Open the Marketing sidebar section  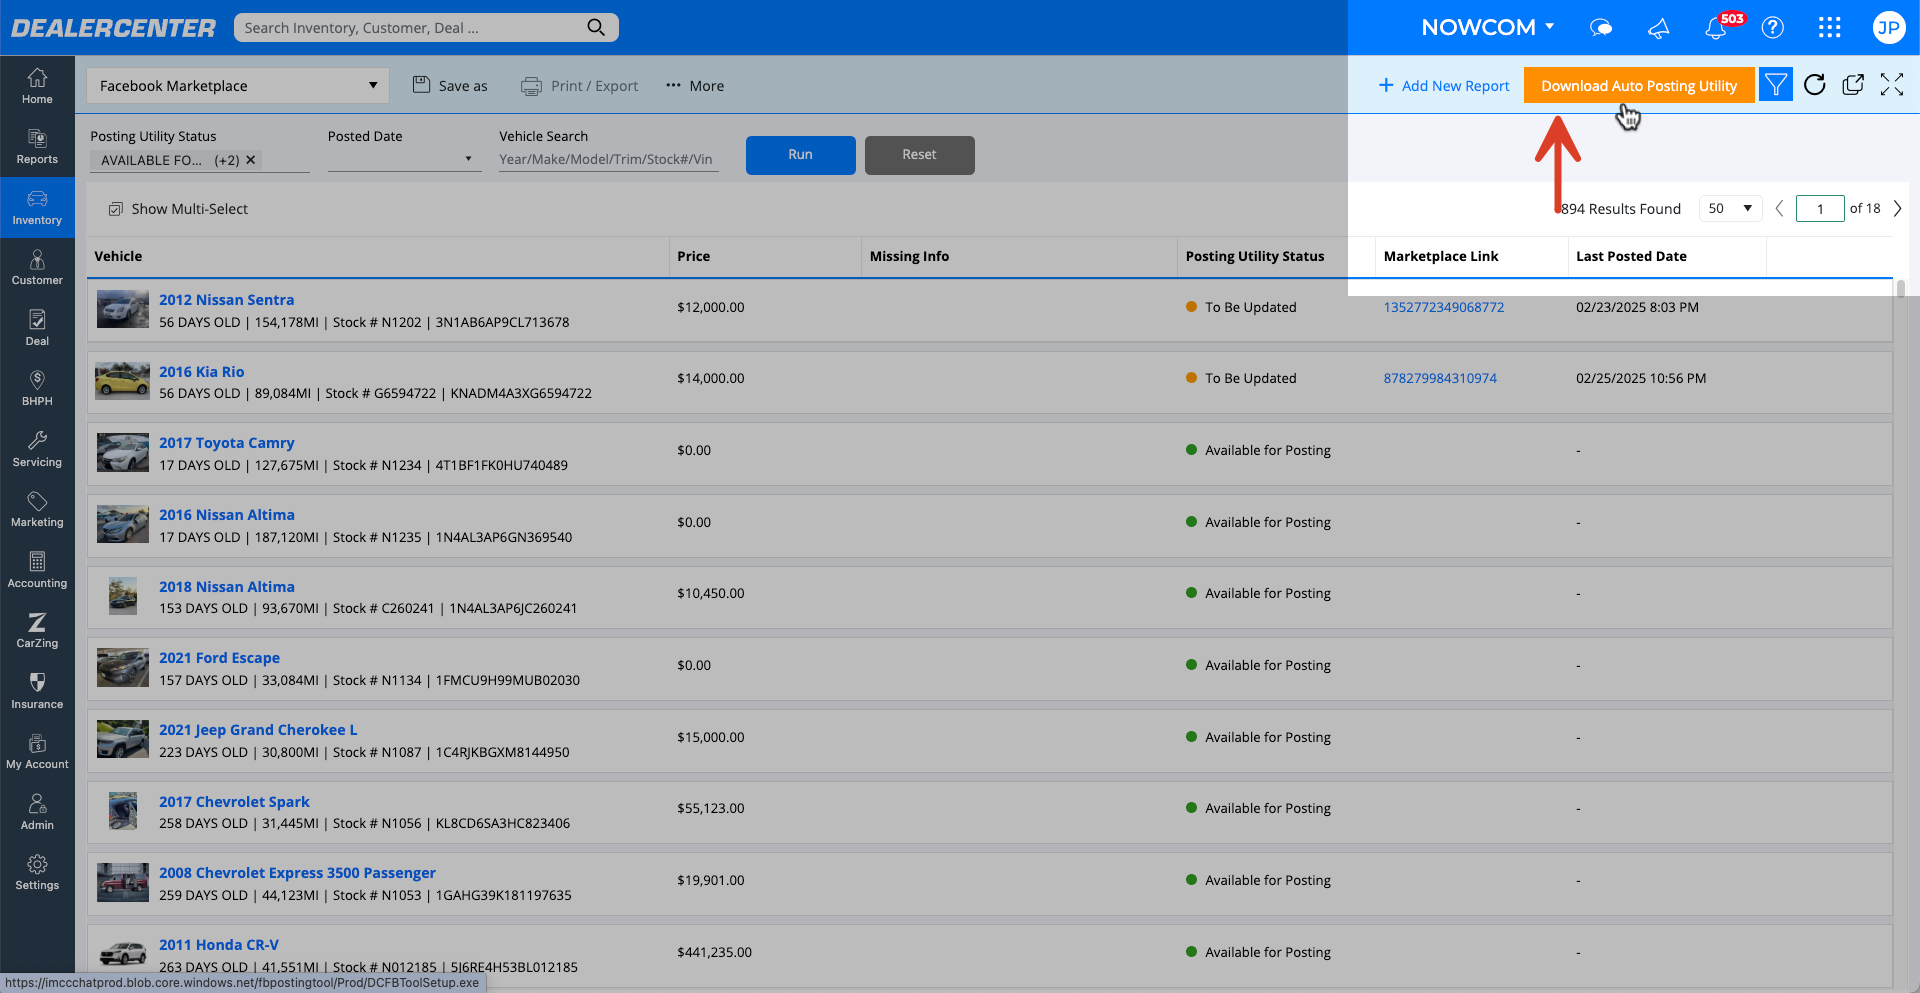click(37, 510)
